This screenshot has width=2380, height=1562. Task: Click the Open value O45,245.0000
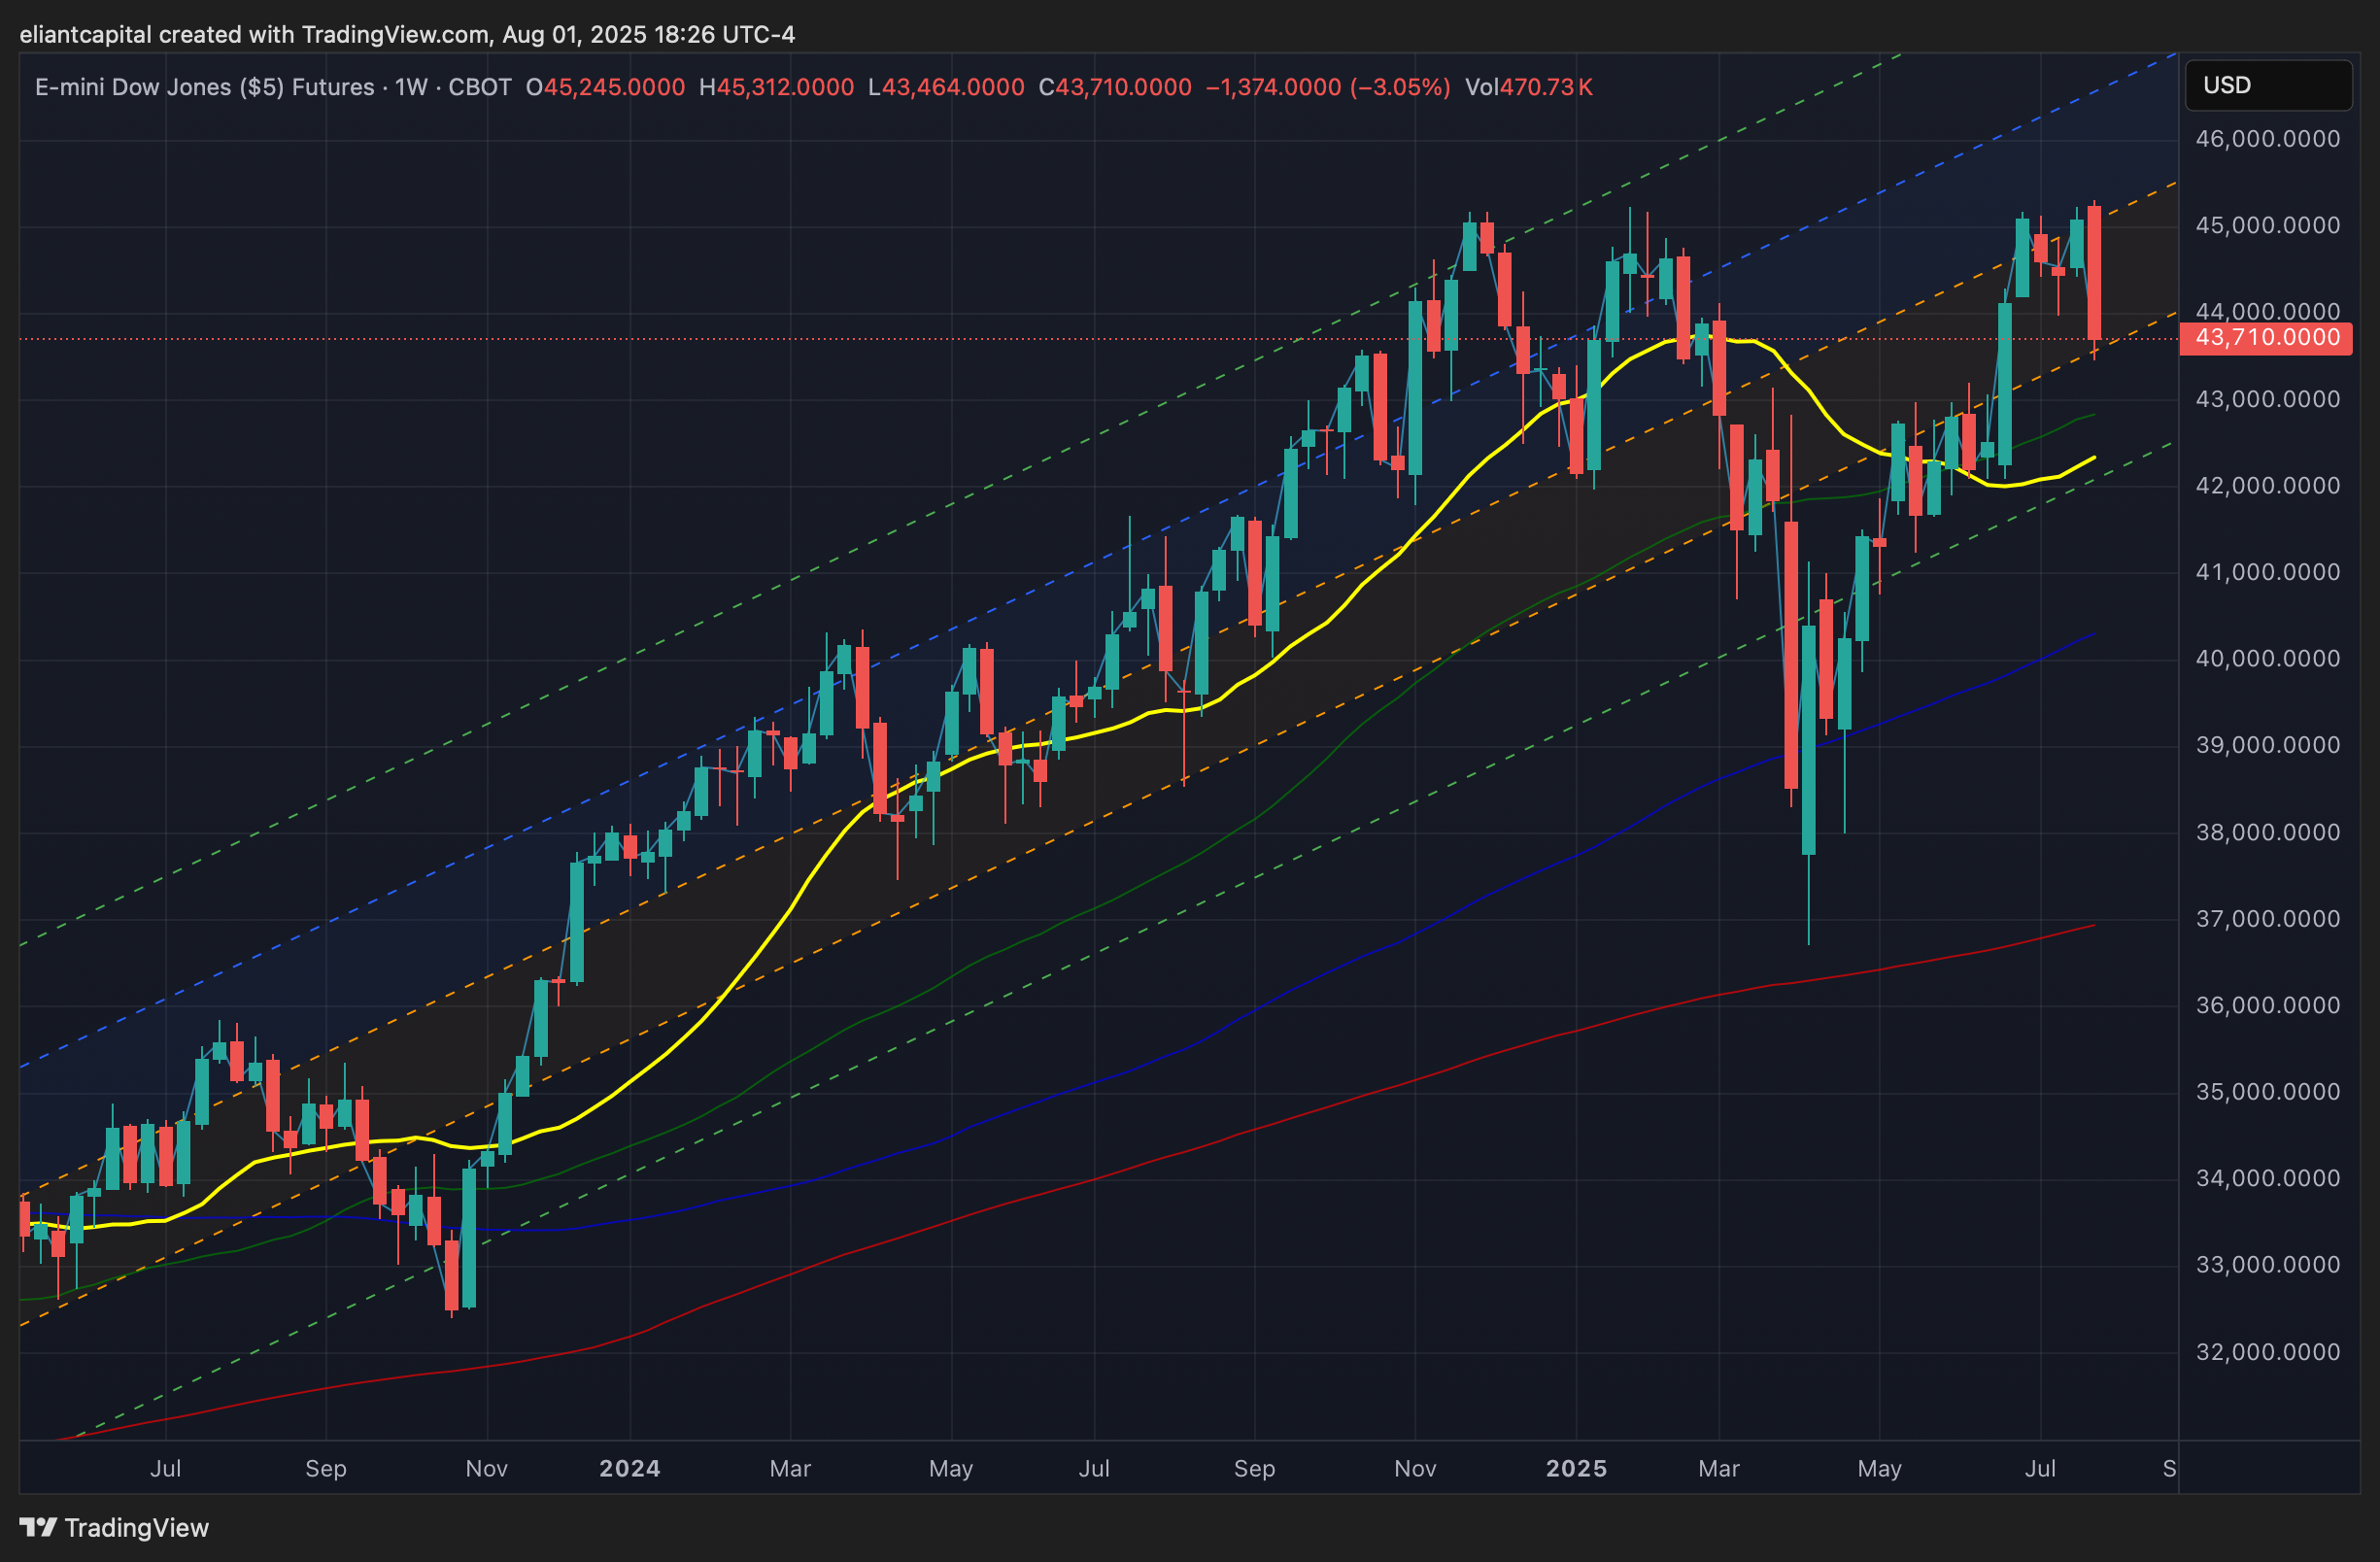(605, 87)
